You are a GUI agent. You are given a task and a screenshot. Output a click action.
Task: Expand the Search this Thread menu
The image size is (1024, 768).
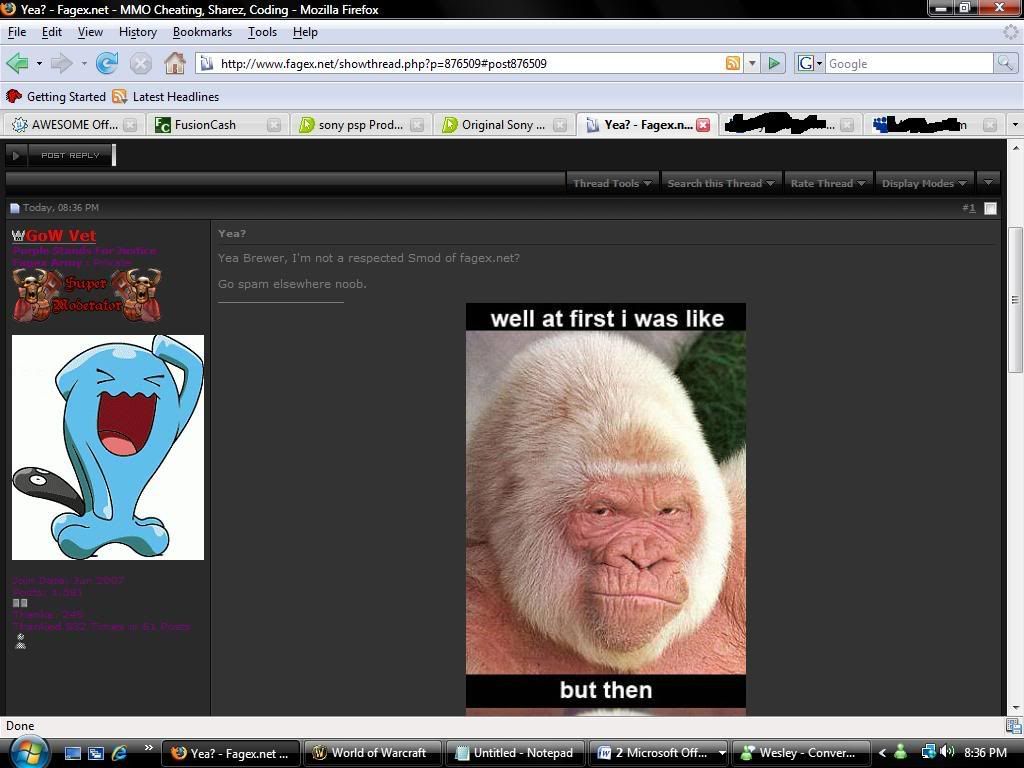point(720,184)
